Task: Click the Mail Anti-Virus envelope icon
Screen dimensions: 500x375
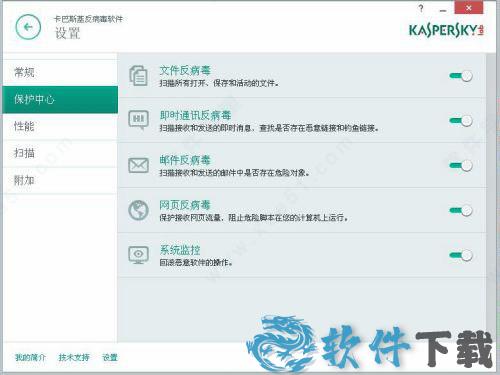Action: (x=138, y=165)
